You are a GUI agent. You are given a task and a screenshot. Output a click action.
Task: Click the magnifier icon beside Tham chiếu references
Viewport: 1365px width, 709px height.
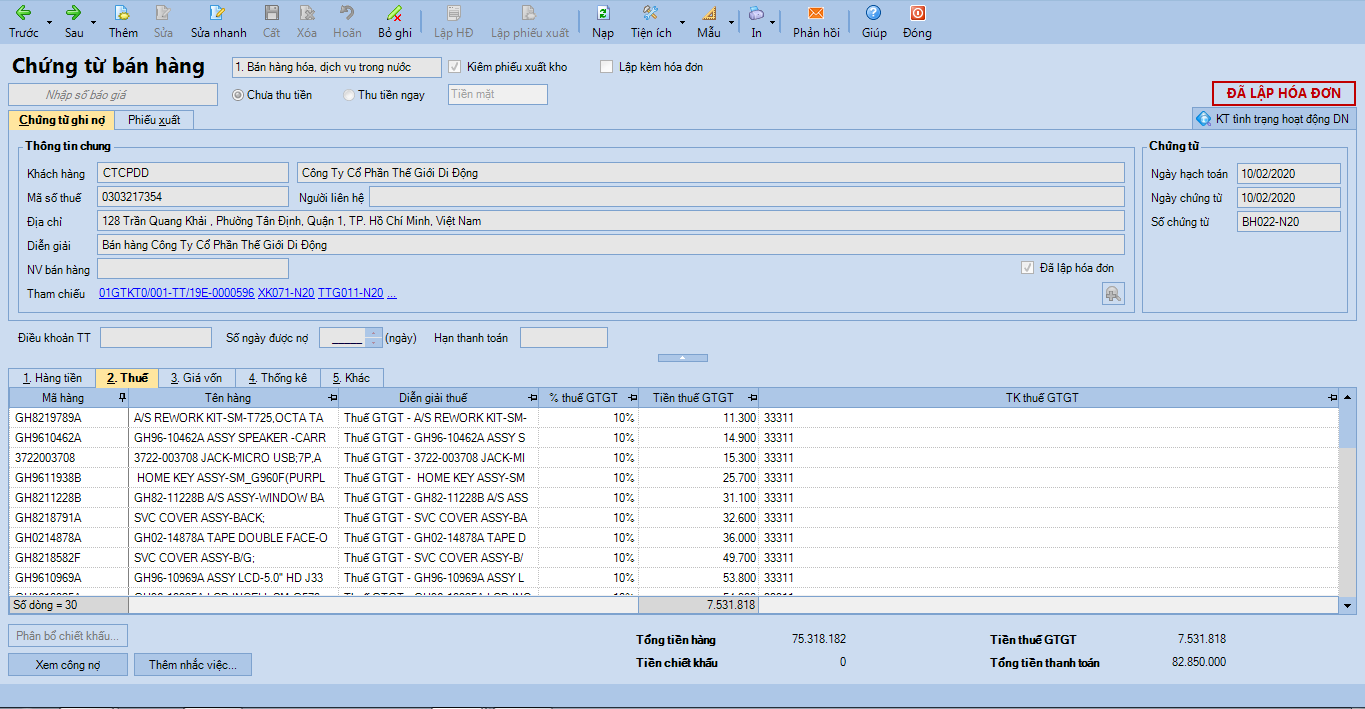pyautogui.click(x=1113, y=293)
